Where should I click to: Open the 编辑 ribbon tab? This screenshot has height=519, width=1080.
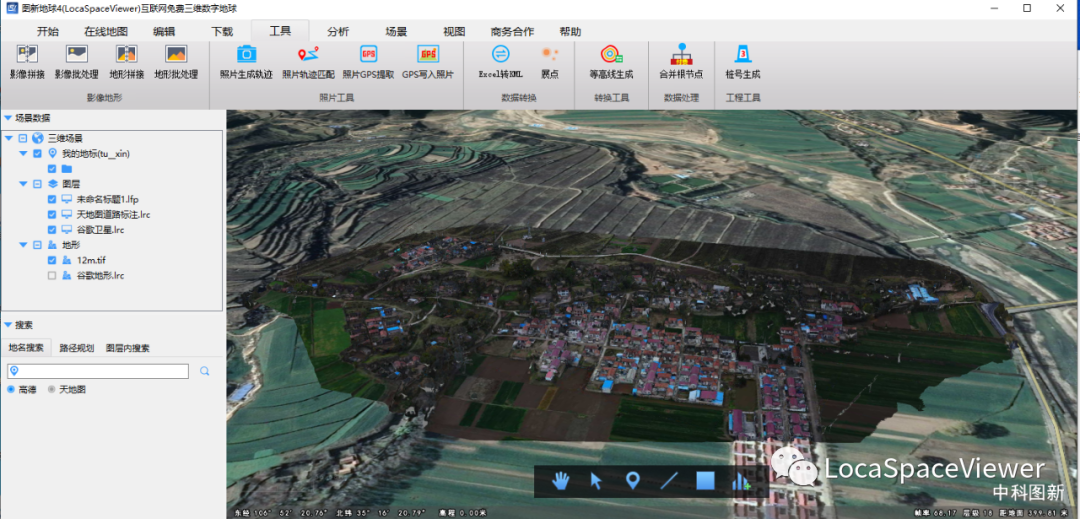tap(164, 31)
